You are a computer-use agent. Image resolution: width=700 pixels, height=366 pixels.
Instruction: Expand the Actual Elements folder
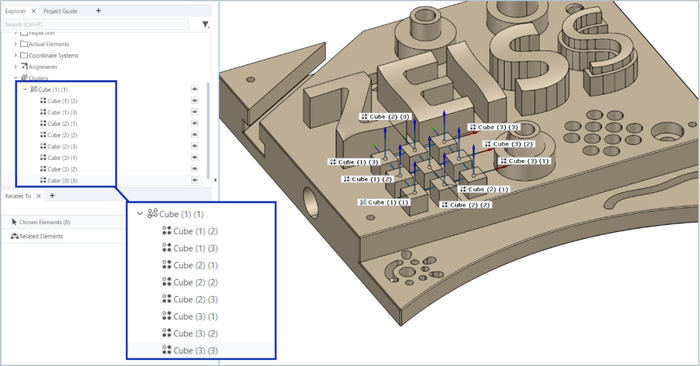pyautogui.click(x=16, y=44)
